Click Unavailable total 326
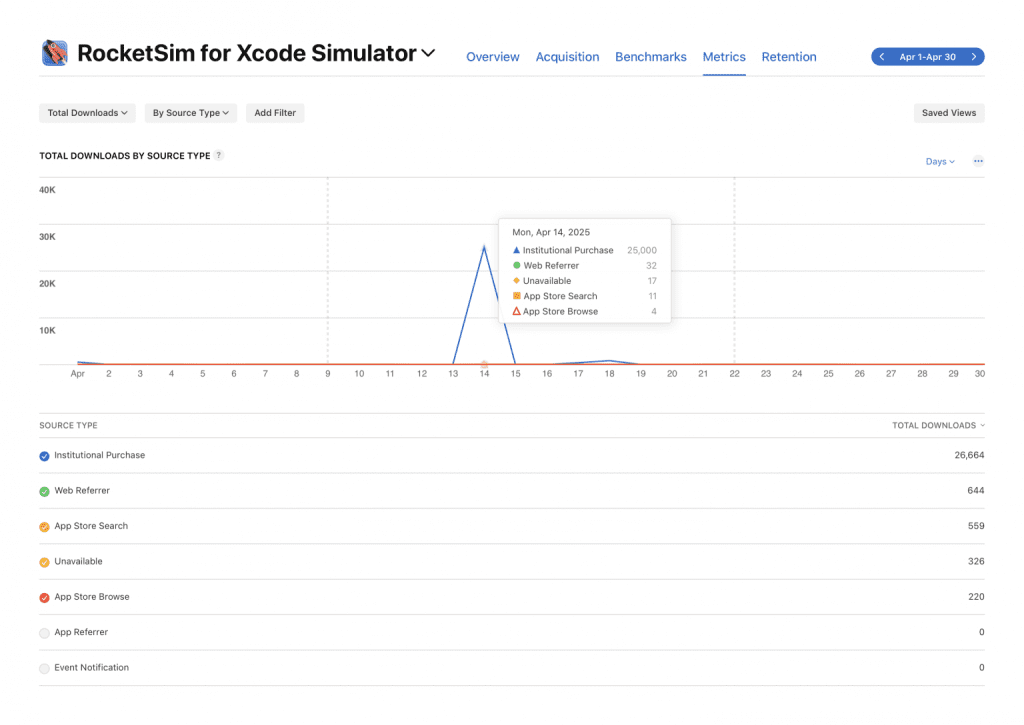The width and height of the screenshot is (1024, 725). 976,561
